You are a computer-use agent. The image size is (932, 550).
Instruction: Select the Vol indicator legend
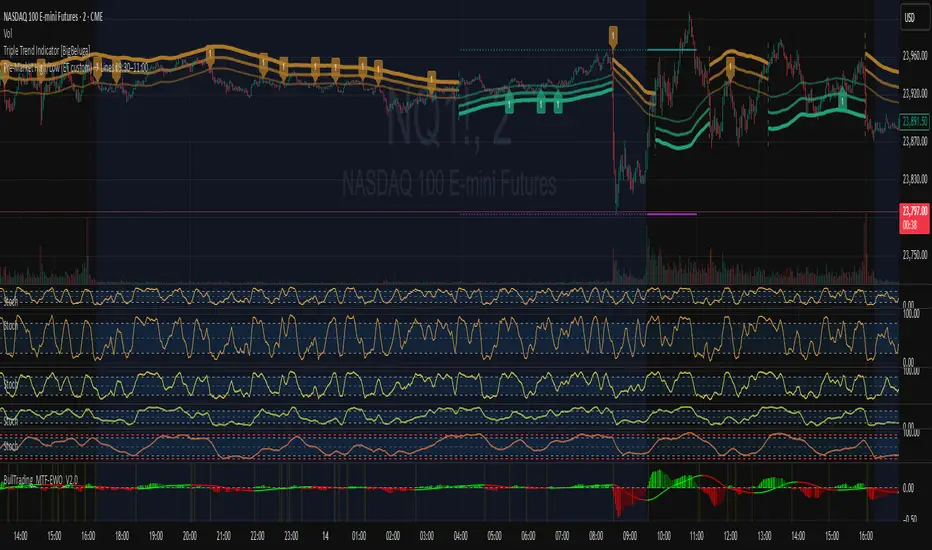tap(8, 33)
